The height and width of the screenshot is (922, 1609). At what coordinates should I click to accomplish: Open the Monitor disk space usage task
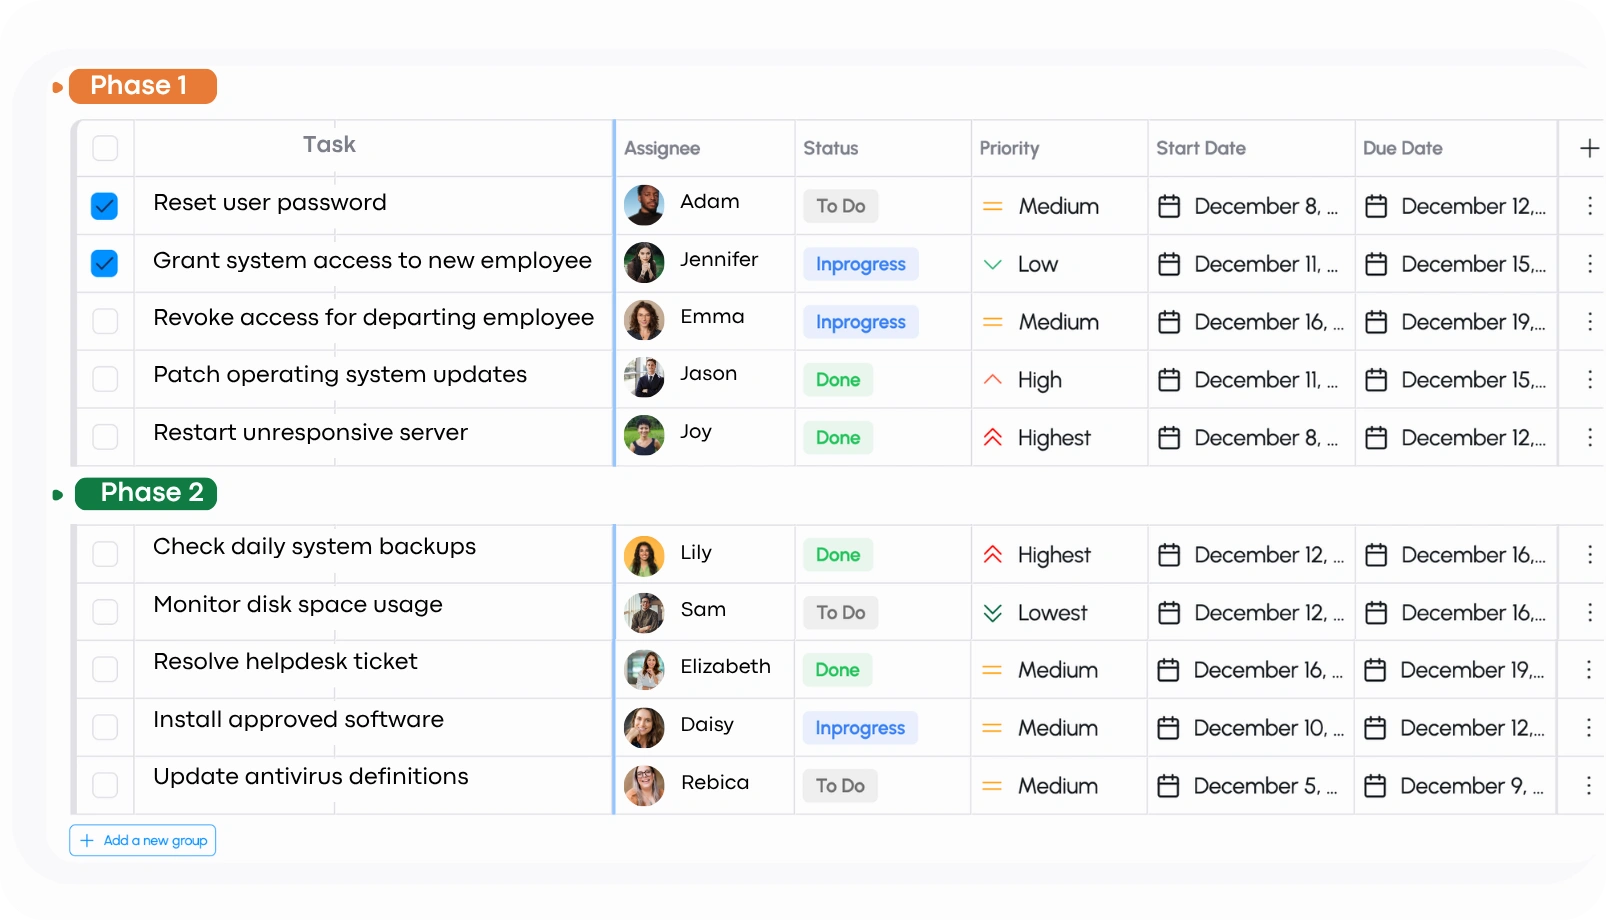pos(298,605)
